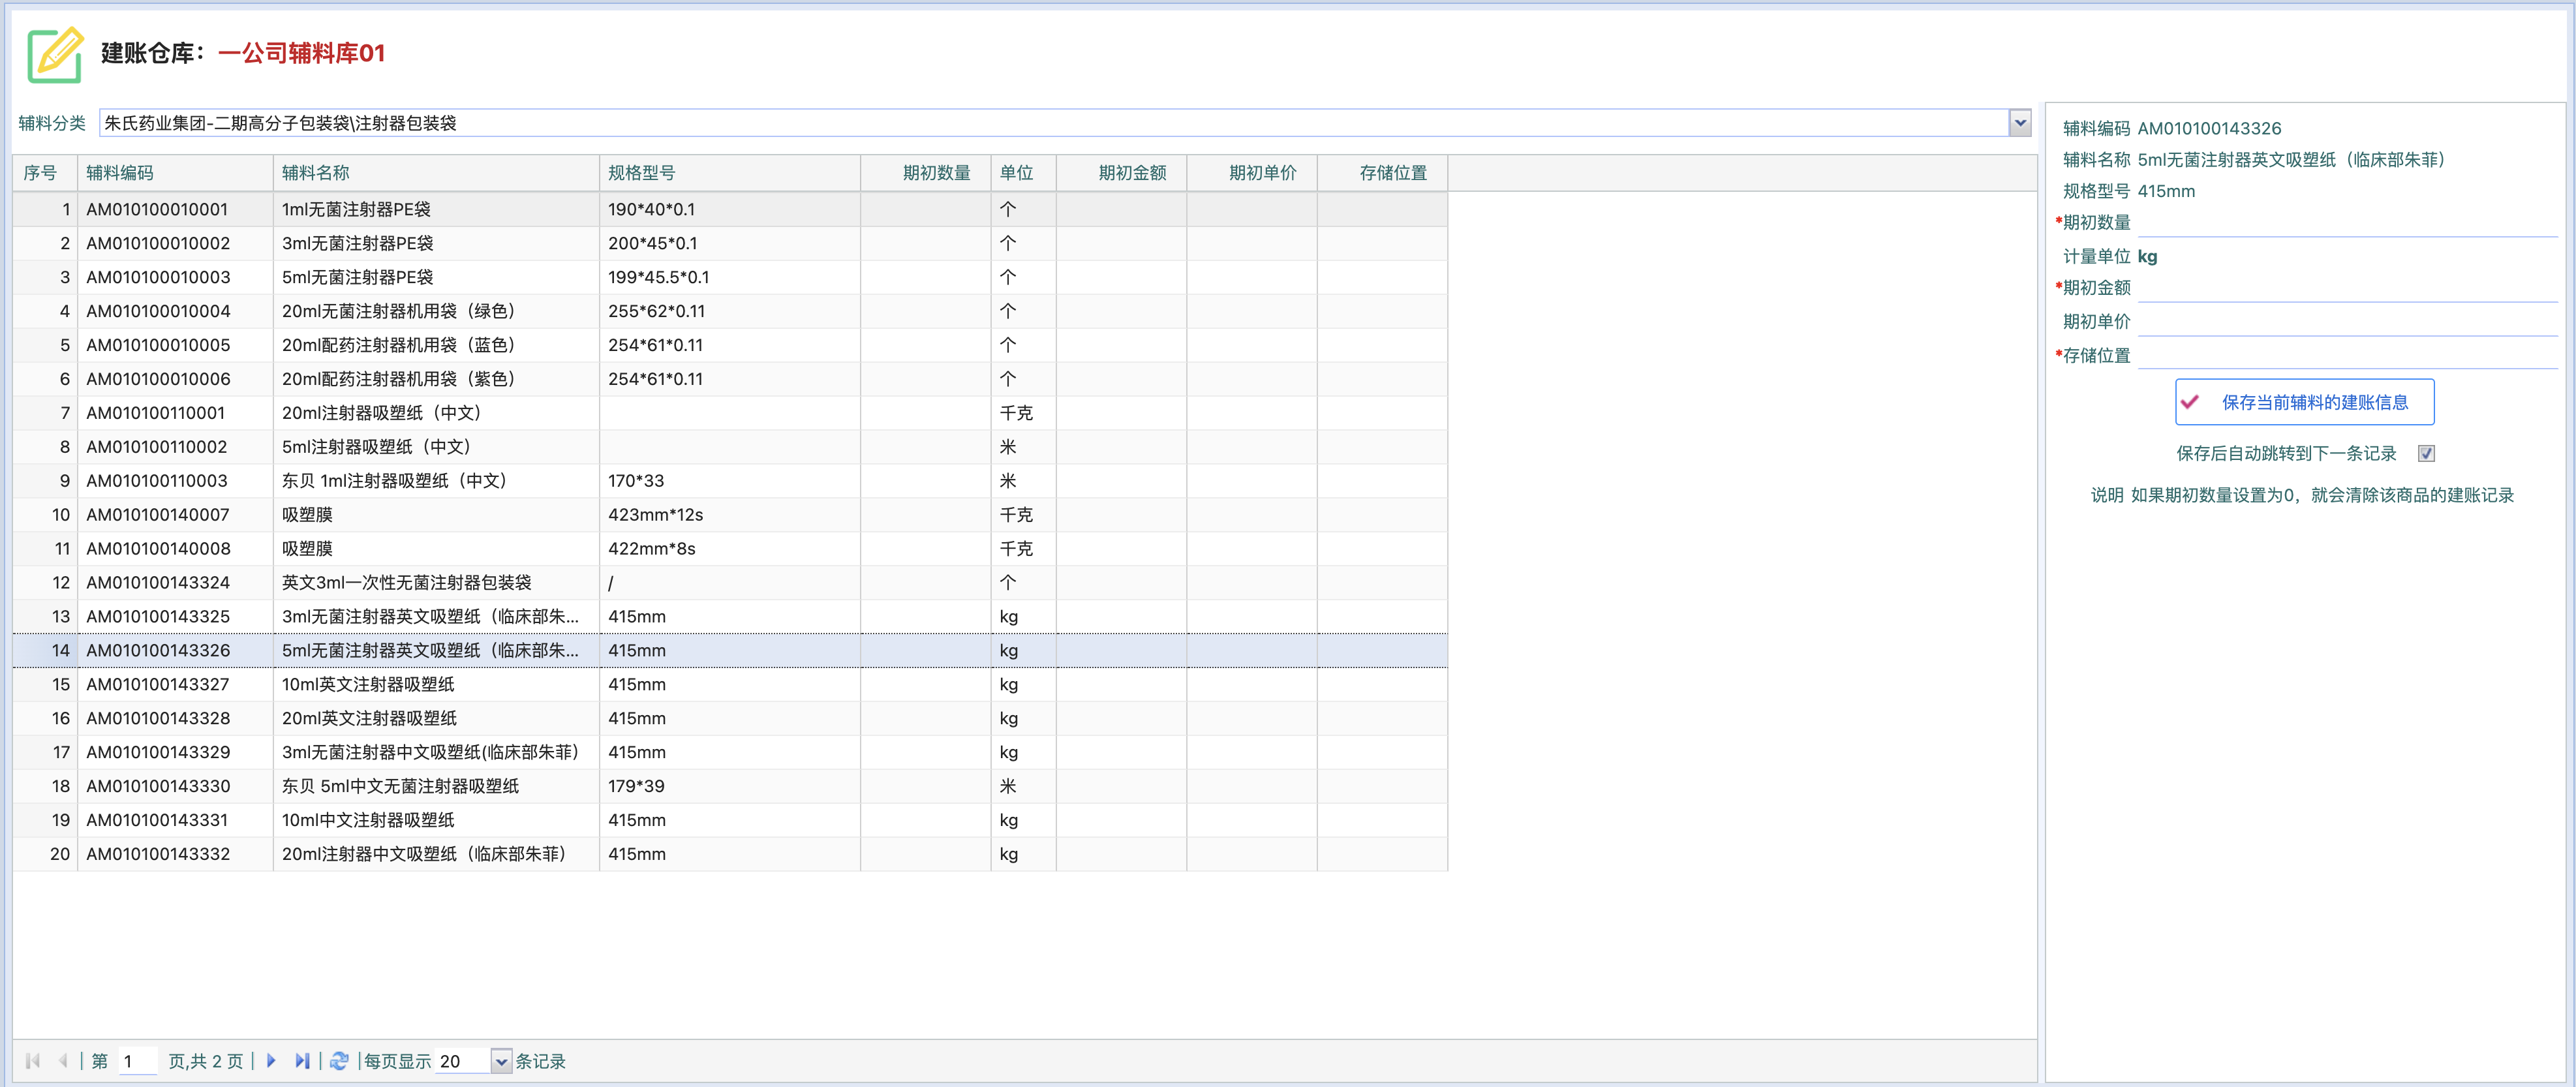The width and height of the screenshot is (2576, 1087).
Task: Go to next page arrow
Action: pyautogui.click(x=271, y=1061)
